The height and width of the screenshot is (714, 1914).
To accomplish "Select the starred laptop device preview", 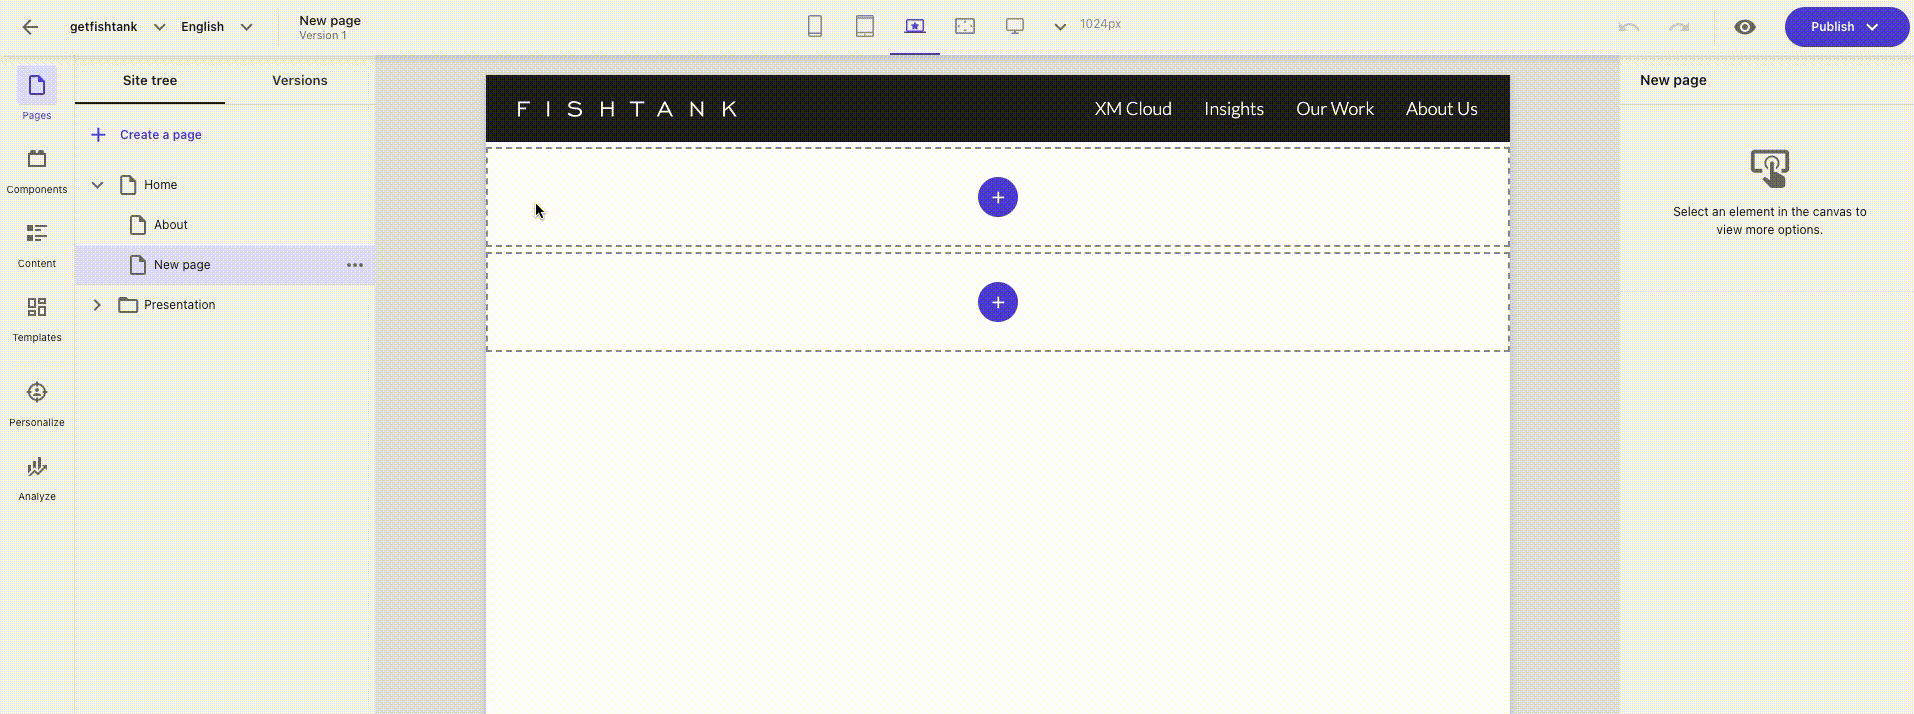I will [x=915, y=26].
